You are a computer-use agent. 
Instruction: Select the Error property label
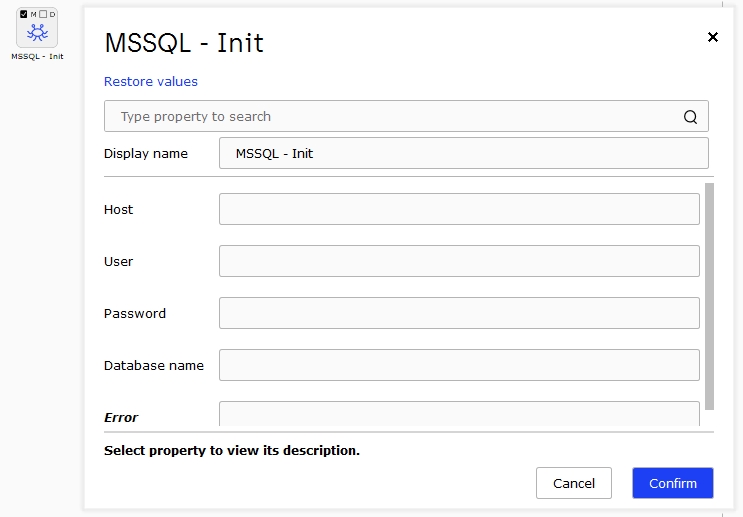(x=121, y=417)
